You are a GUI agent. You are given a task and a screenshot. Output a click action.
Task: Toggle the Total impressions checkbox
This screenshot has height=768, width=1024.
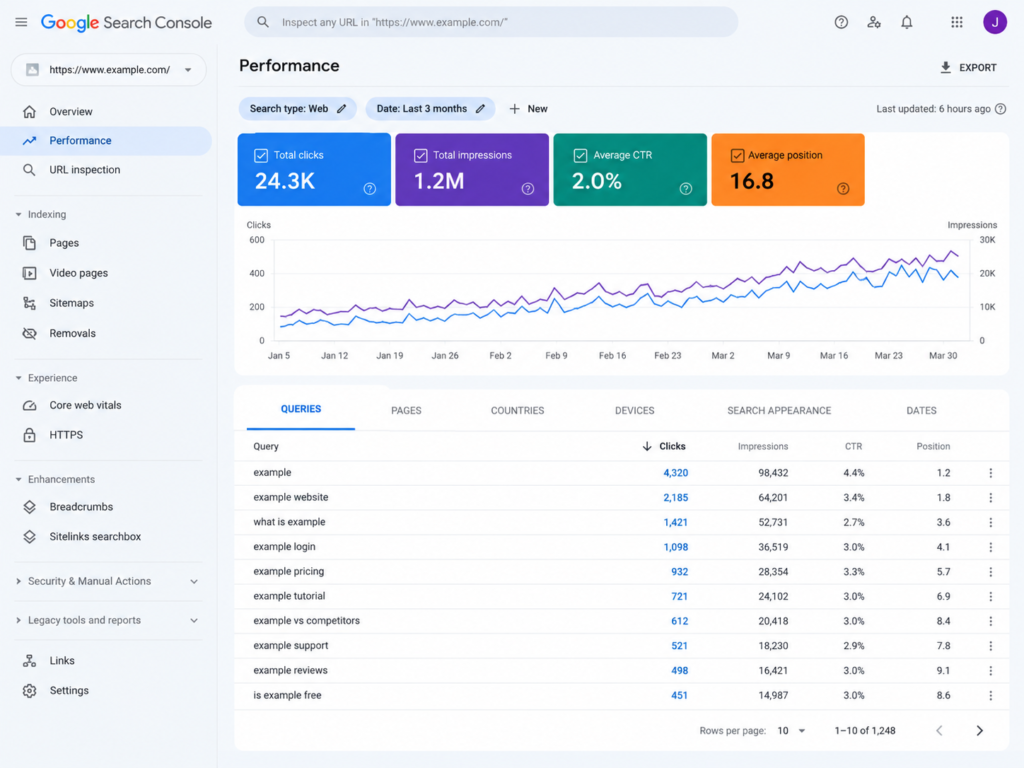[x=421, y=155]
